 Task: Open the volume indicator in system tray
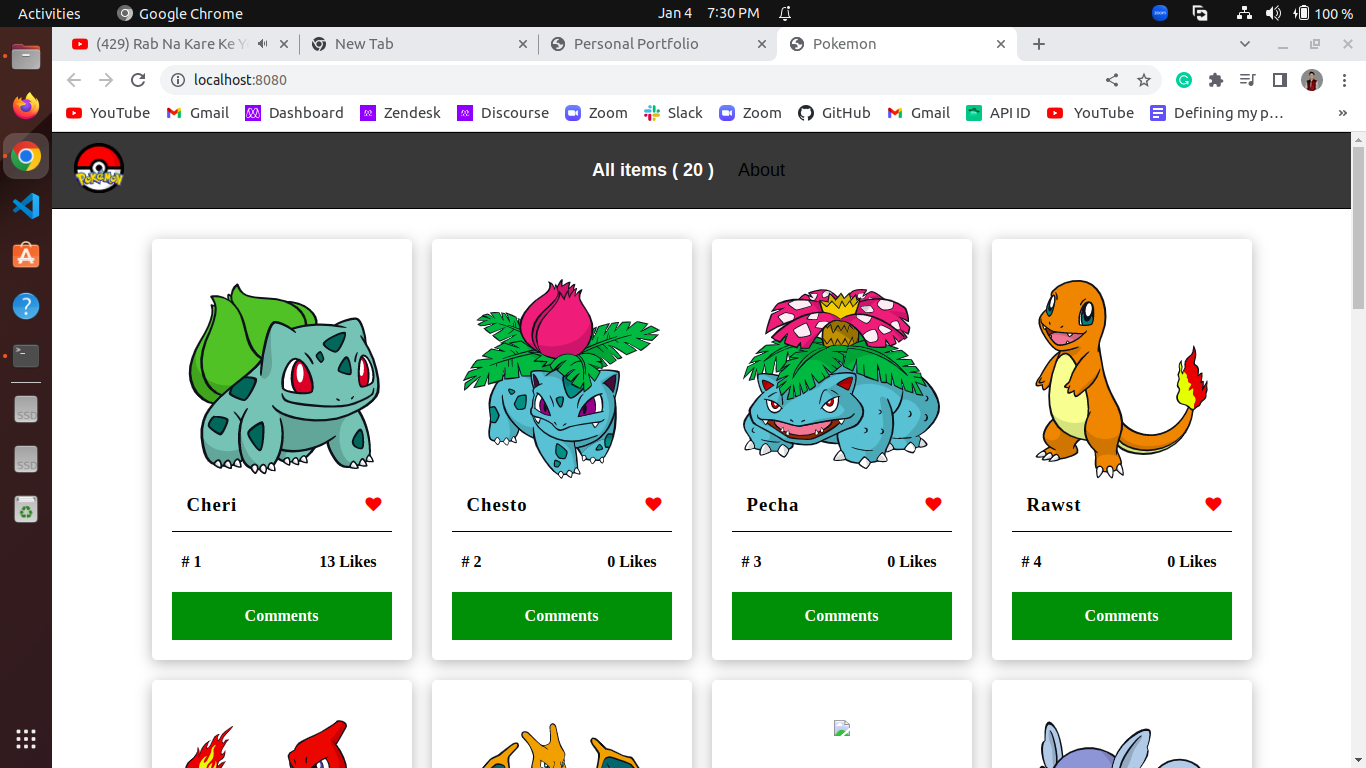pos(1273,13)
